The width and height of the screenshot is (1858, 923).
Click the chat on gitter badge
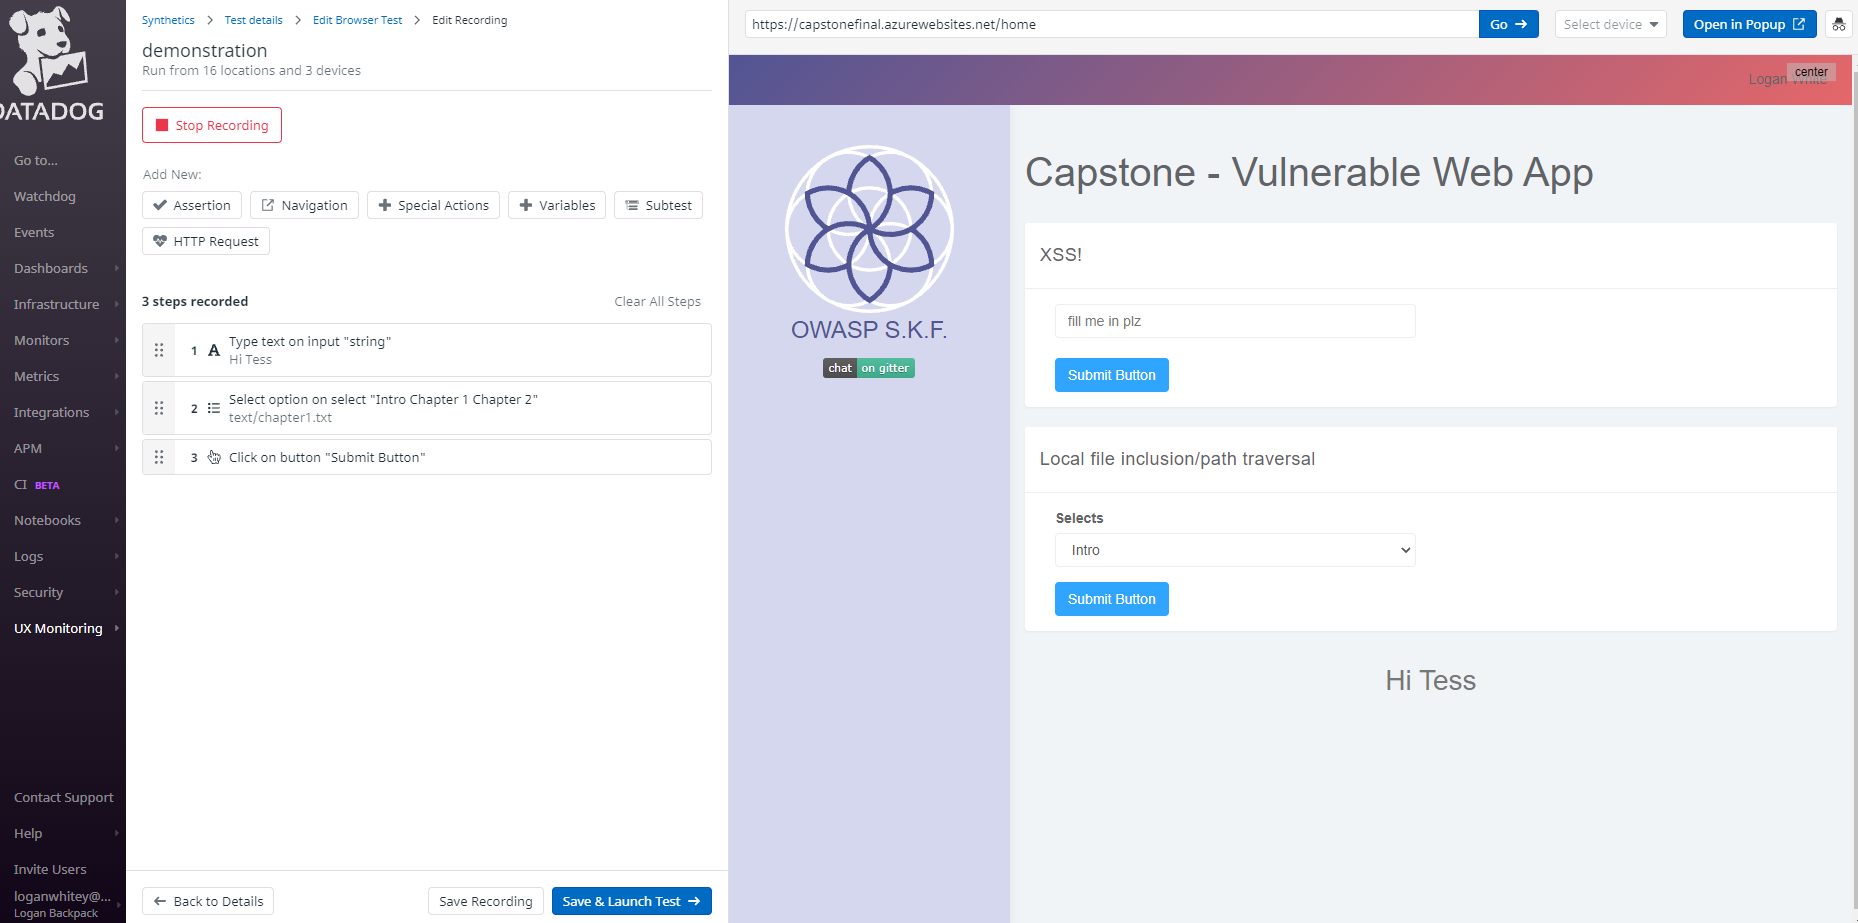869,368
